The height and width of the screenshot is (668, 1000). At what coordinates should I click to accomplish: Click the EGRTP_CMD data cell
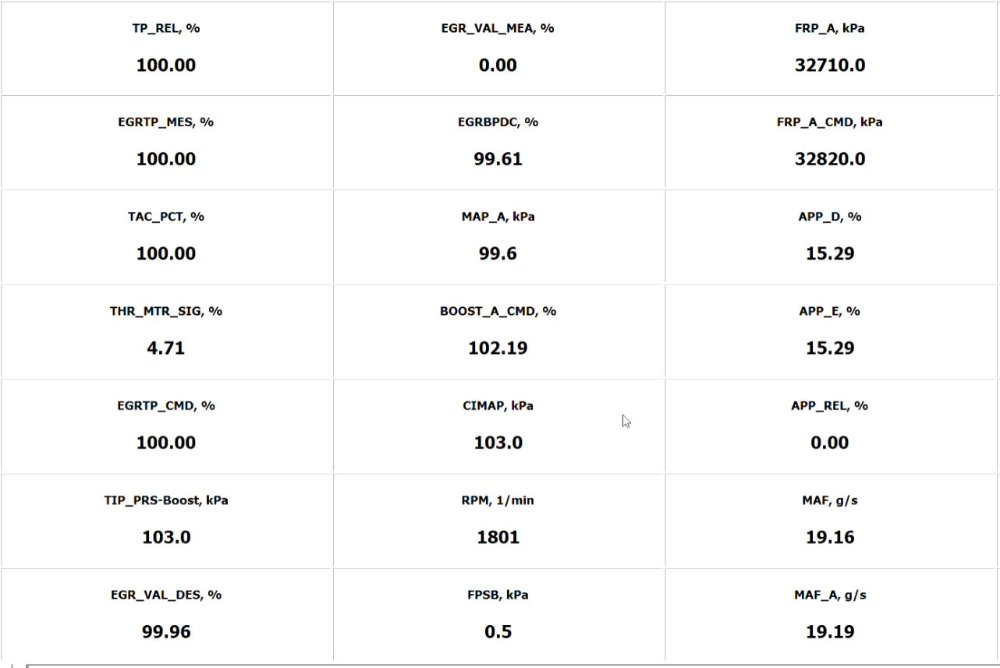point(166,425)
